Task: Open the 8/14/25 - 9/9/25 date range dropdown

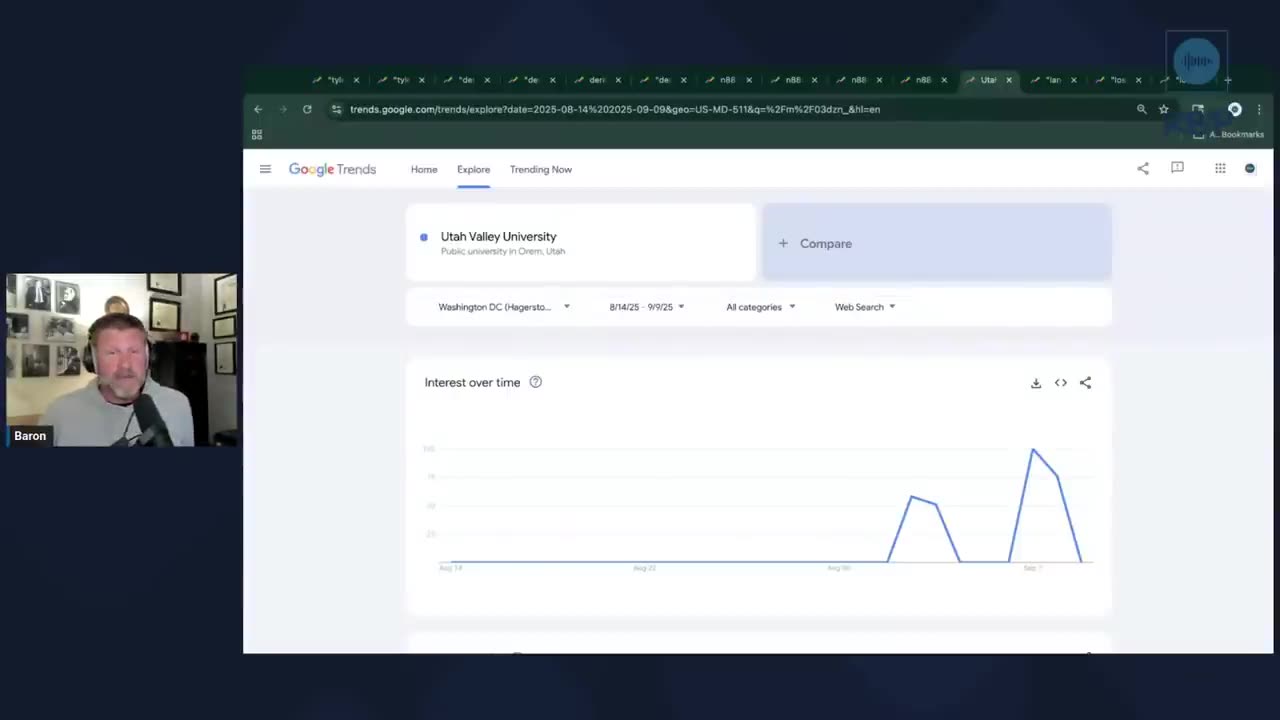Action: (x=647, y=307)
